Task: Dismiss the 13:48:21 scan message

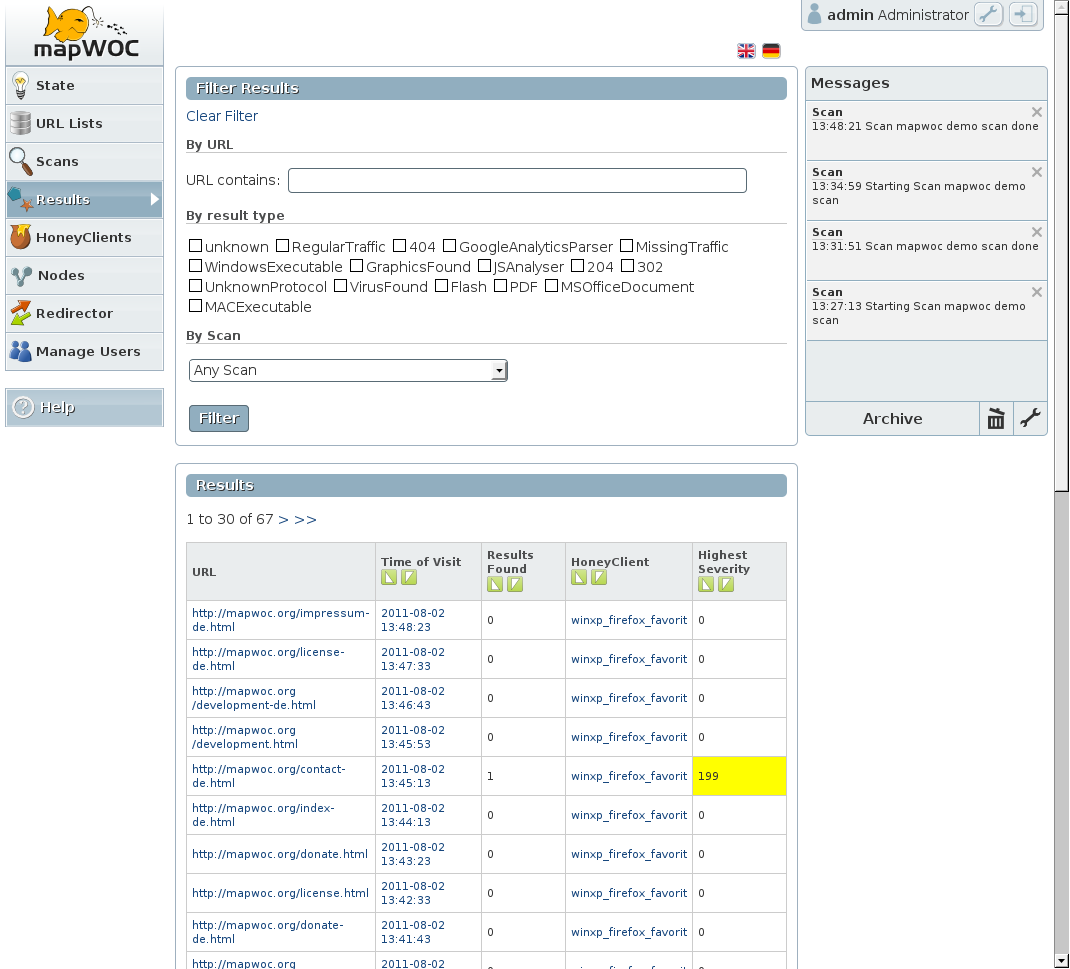Action: [x=1036, y=112]
